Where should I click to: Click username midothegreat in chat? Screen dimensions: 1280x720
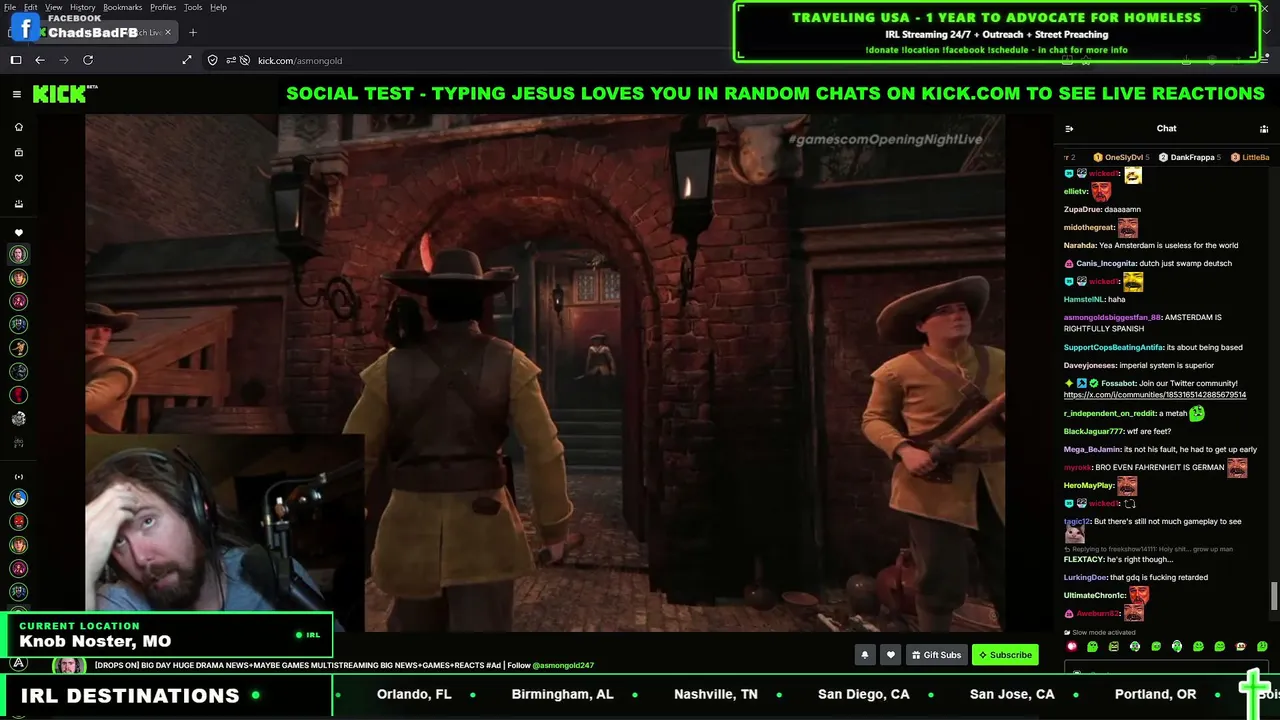point(1089,227)
